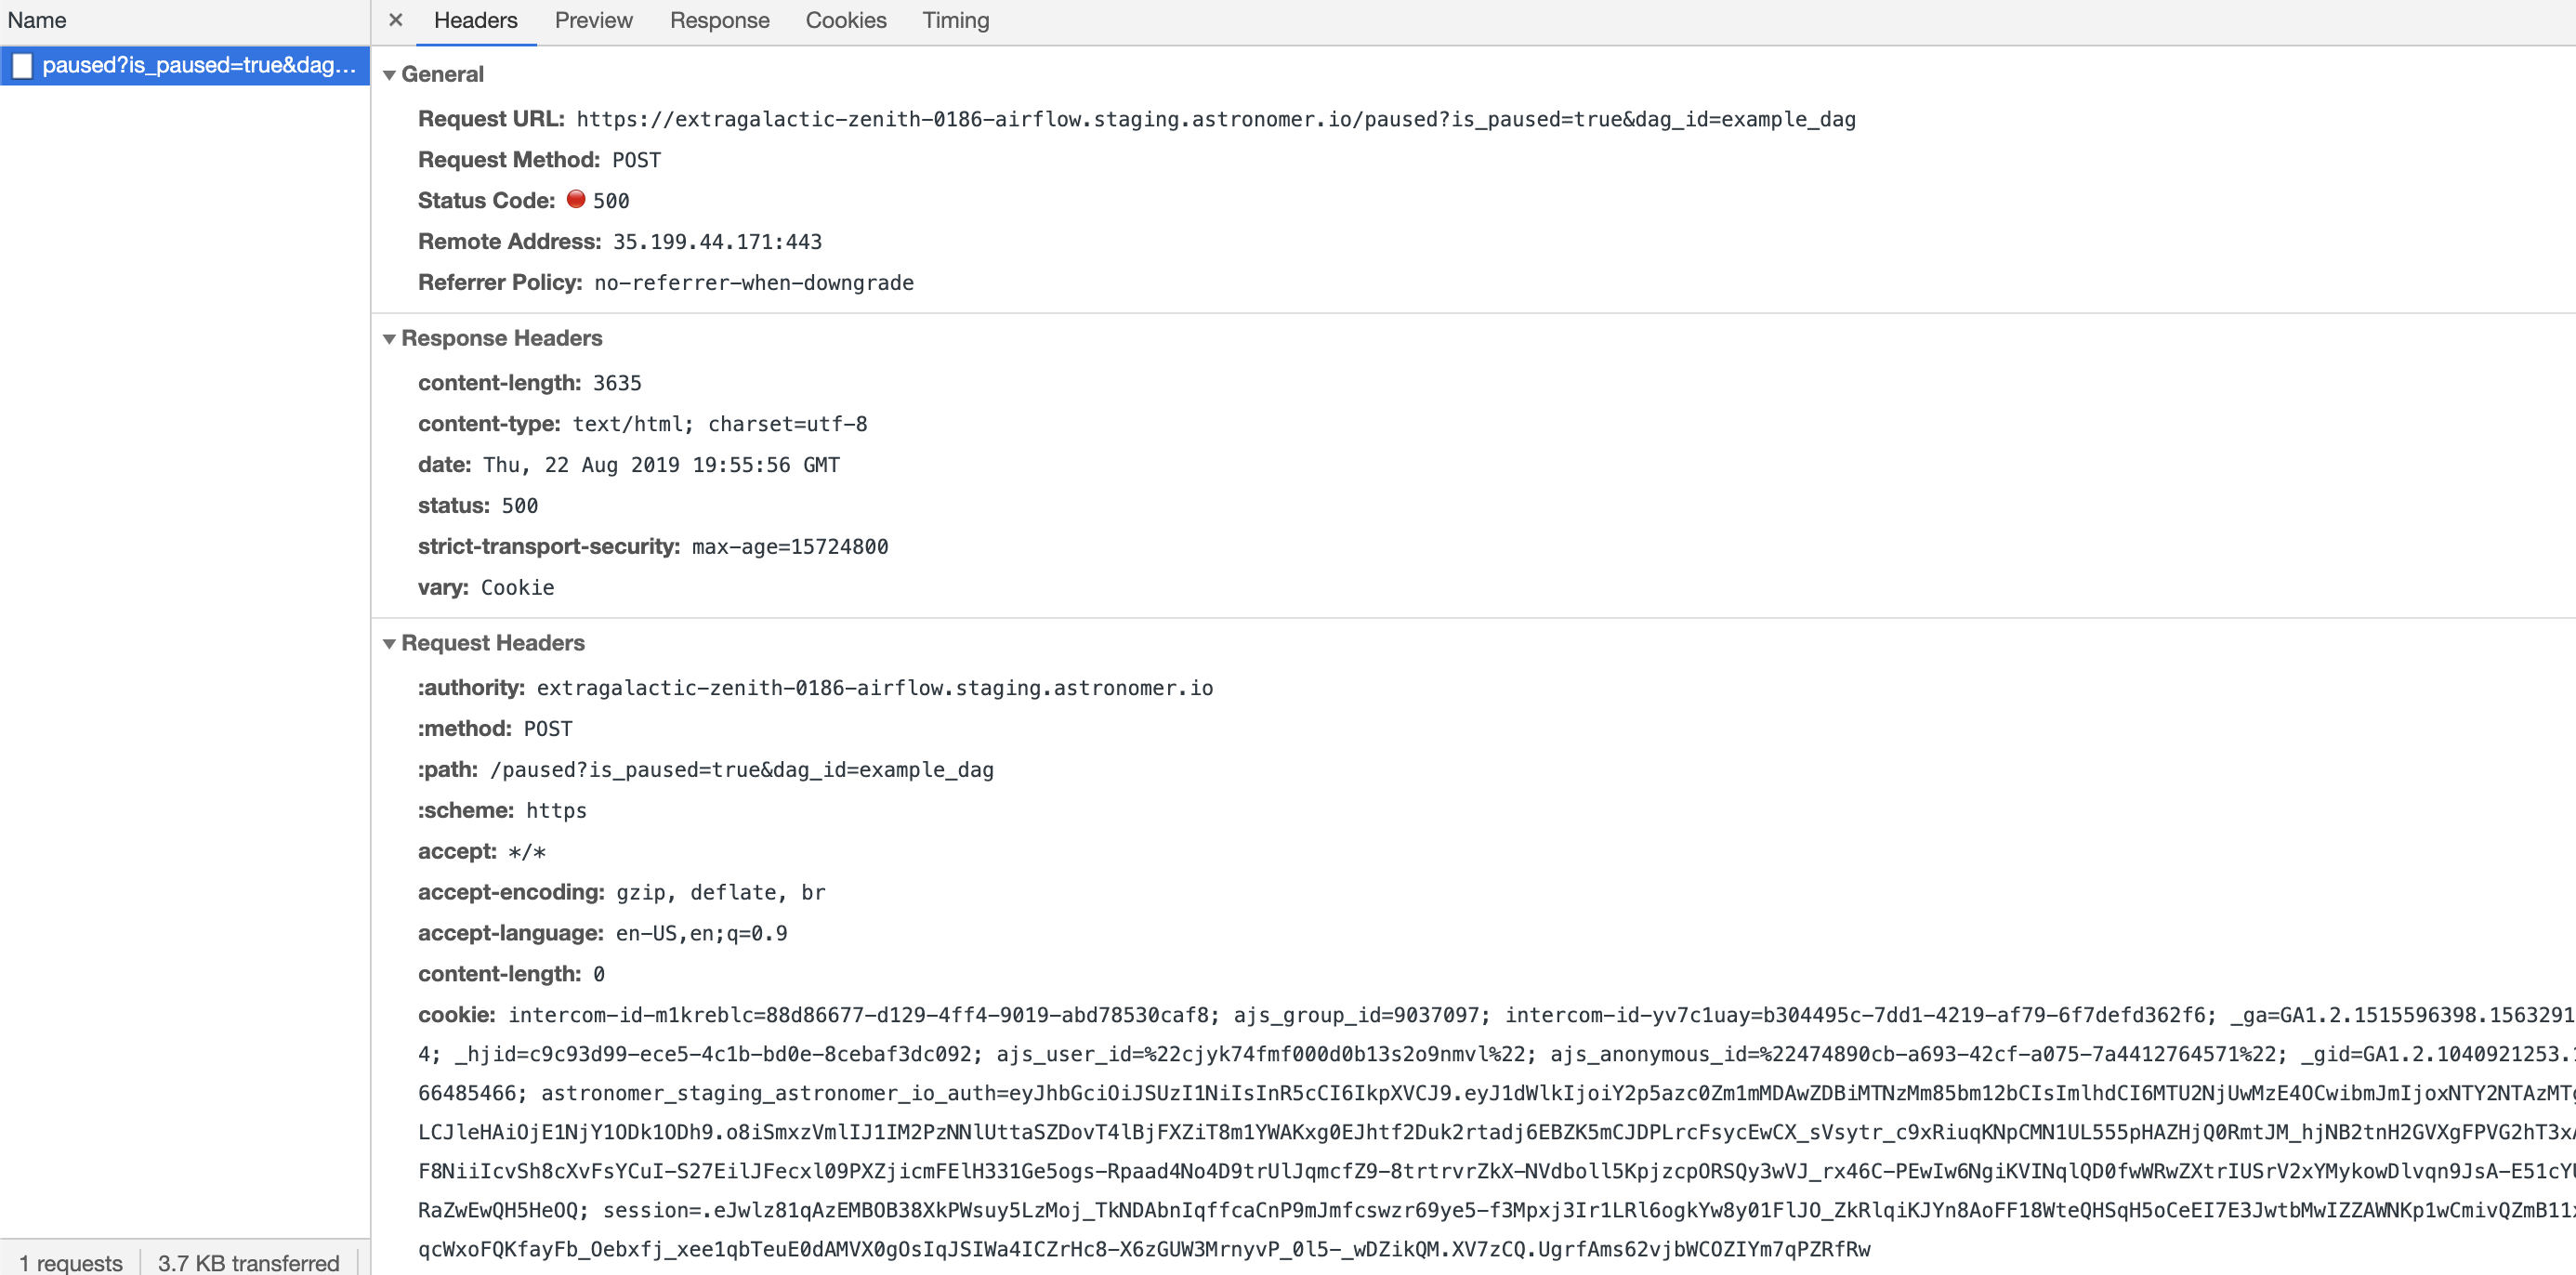
Task: View the Cookies tab
Action: [x=845, y=20]
